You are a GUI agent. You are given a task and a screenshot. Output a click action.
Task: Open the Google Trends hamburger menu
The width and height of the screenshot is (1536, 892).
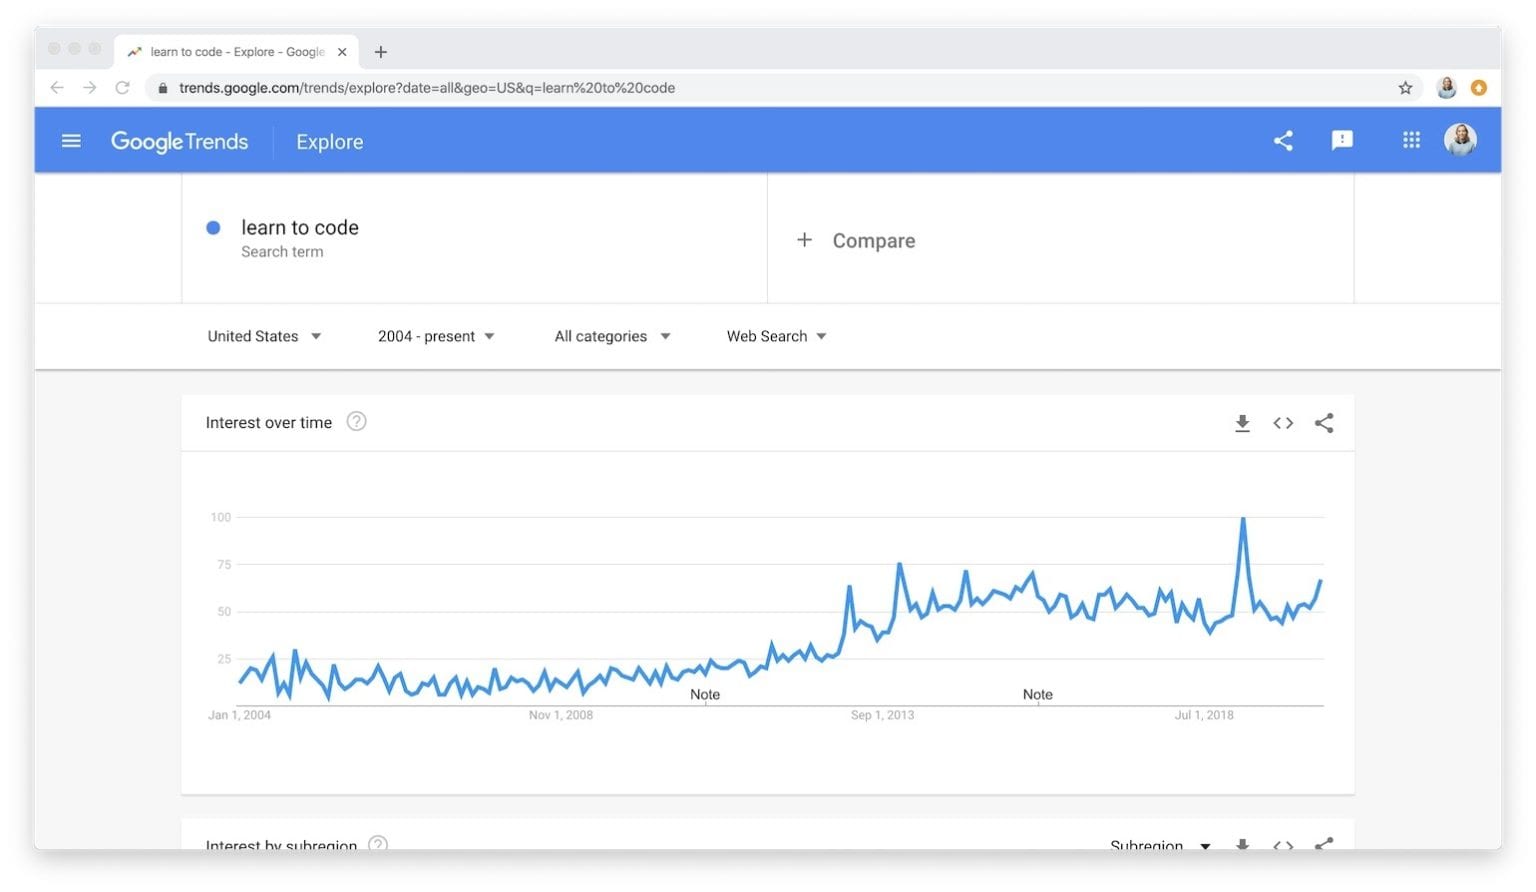pos(71,141)
